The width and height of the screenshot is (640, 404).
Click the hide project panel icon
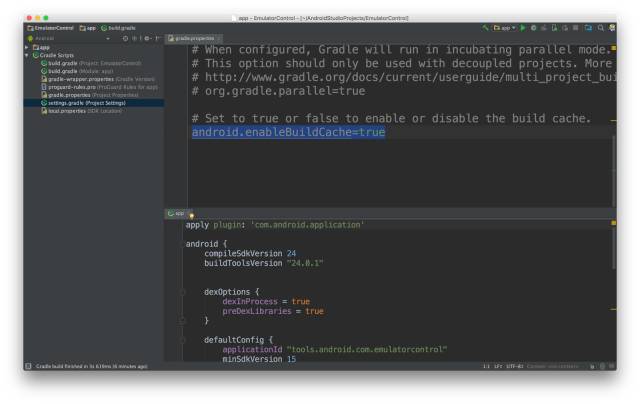158,38
